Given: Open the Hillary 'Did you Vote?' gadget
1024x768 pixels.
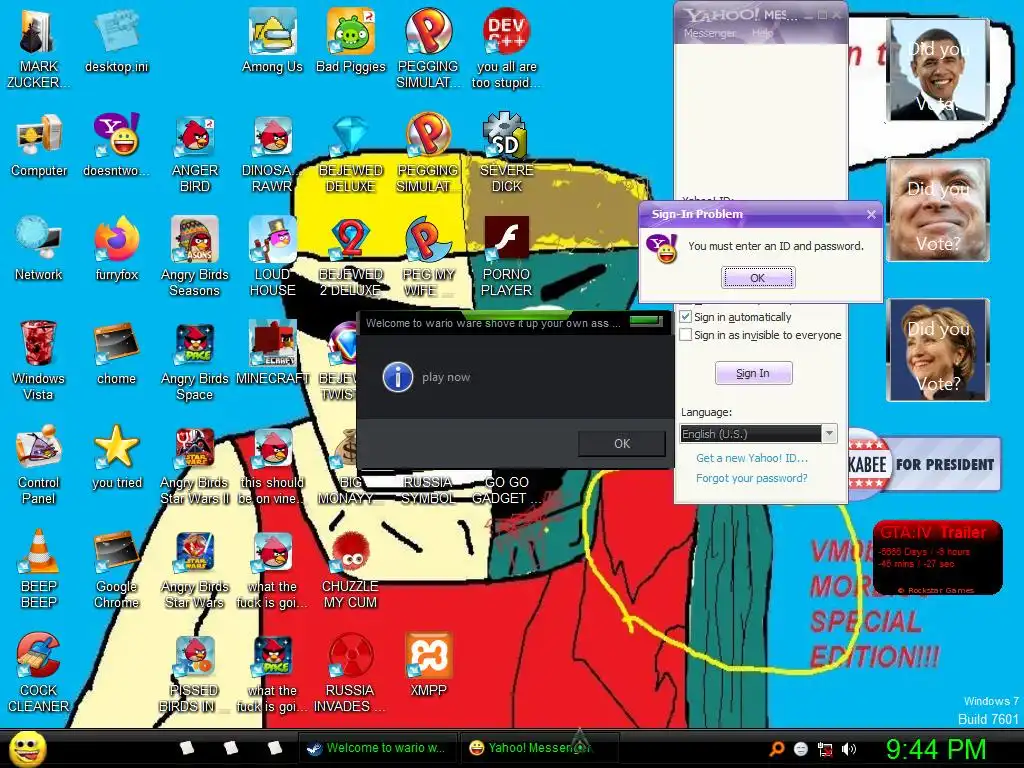Looking at the screenshot, I should [938, 350].
